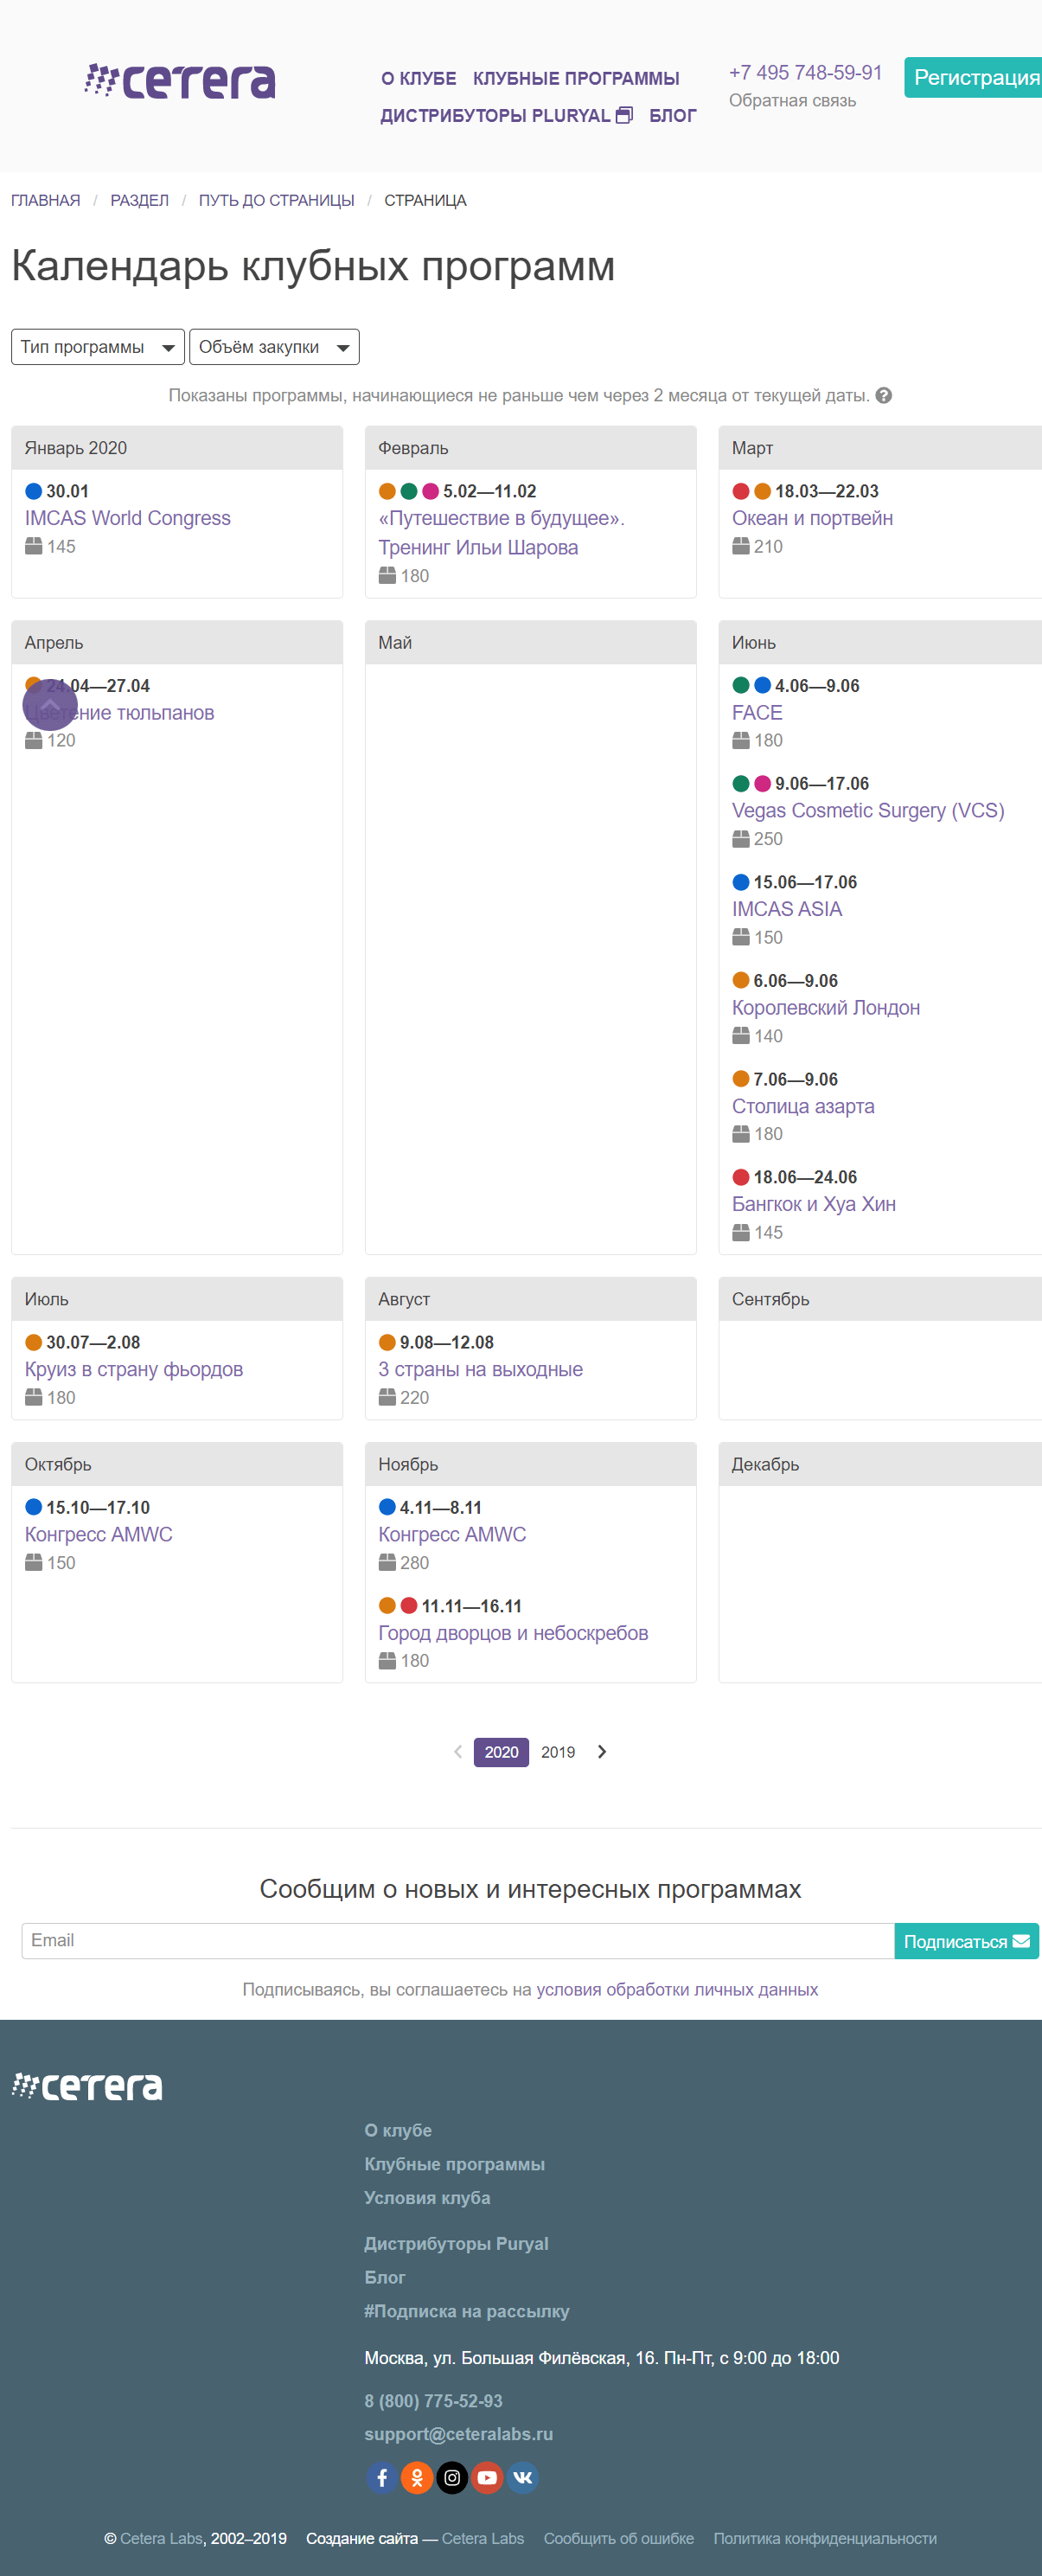The height and width of the screenshot is (2576, 1042).
Task: Go to next page with right chevron
Action: tap(602, 1751)
